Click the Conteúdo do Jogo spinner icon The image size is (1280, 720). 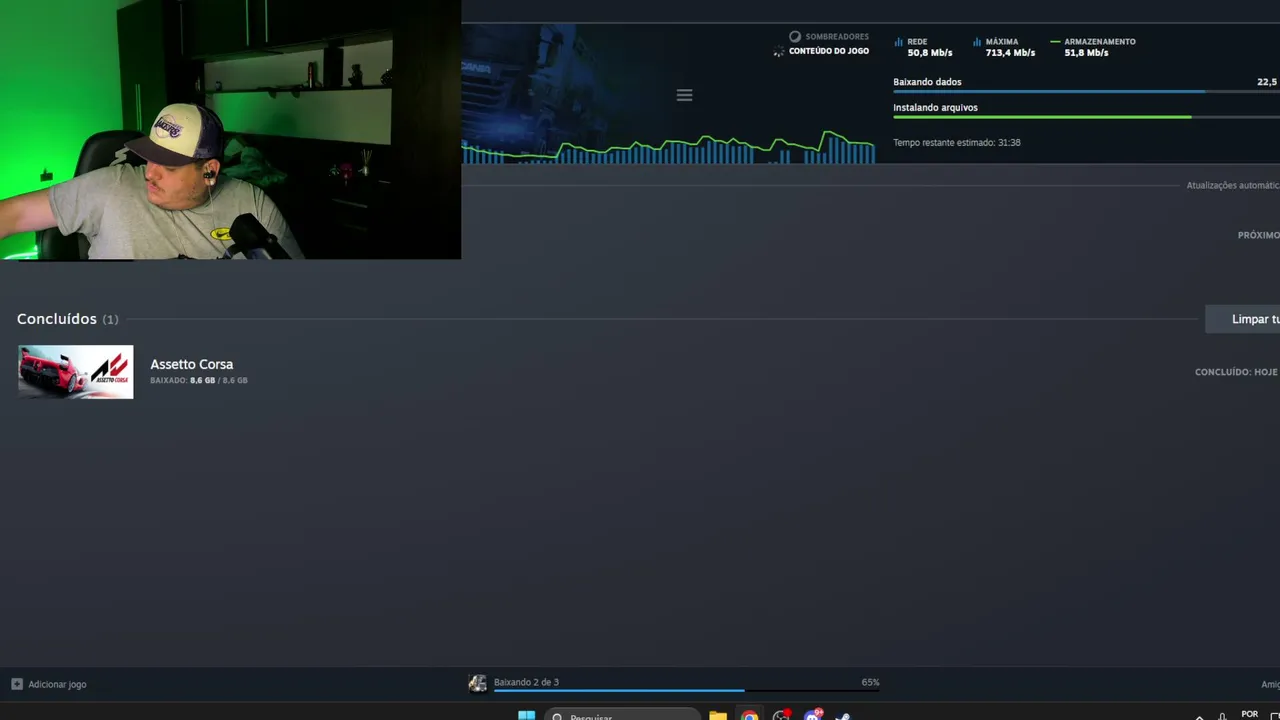(779, 51)
